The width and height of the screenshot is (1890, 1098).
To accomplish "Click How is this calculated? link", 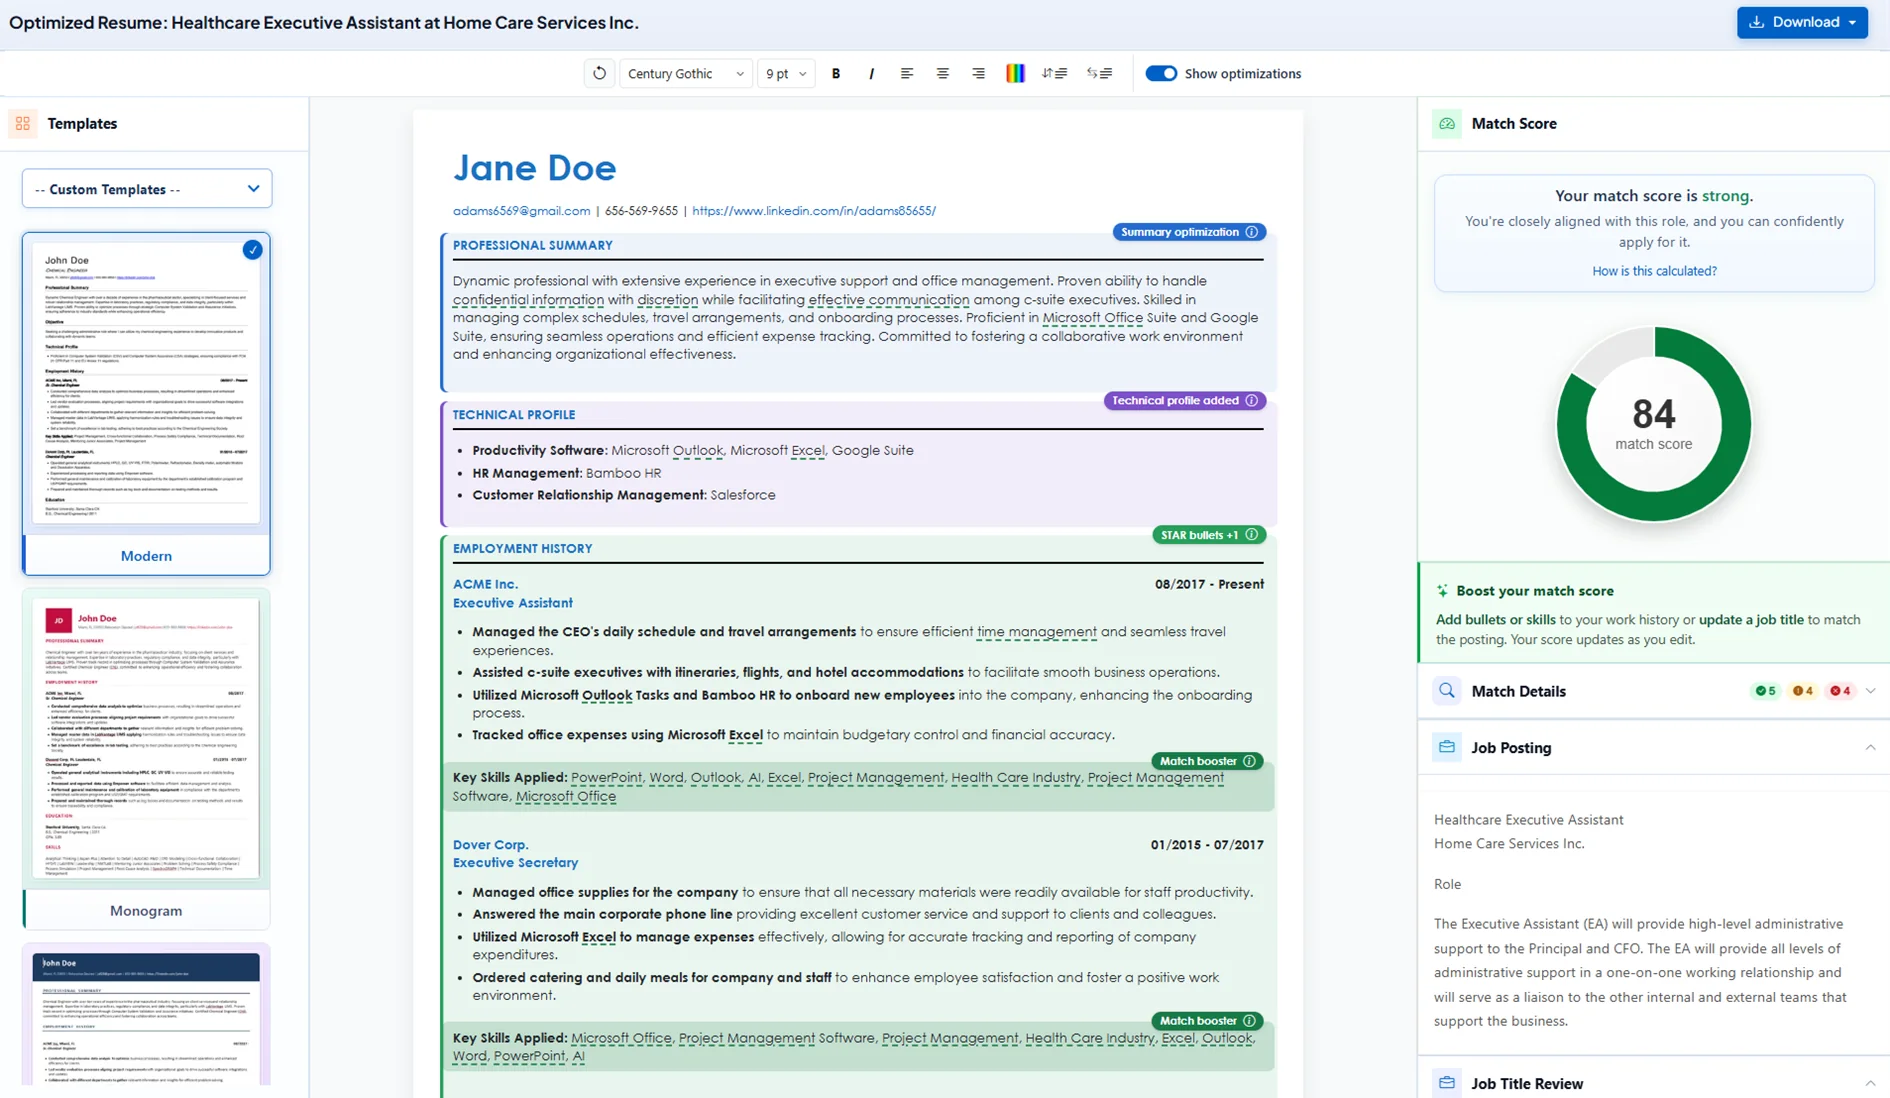I will point(1654,271).
